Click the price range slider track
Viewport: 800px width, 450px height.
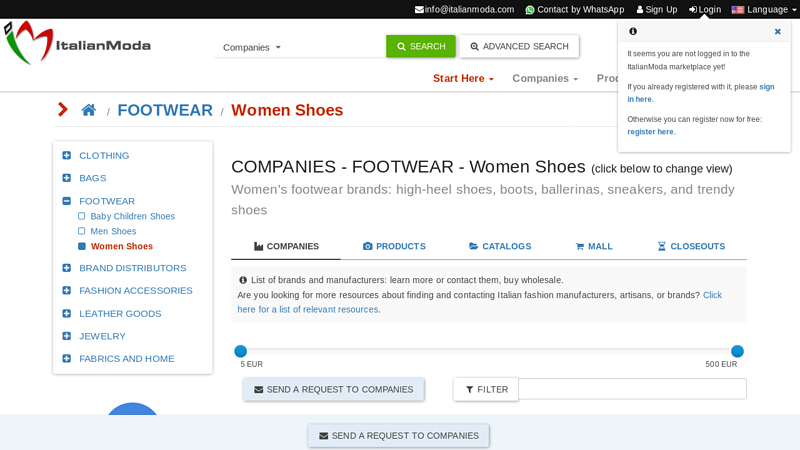(x=489, y=351)
